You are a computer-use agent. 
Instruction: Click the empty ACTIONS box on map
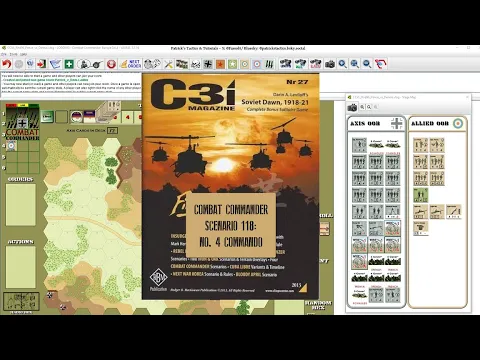(21, 267)
